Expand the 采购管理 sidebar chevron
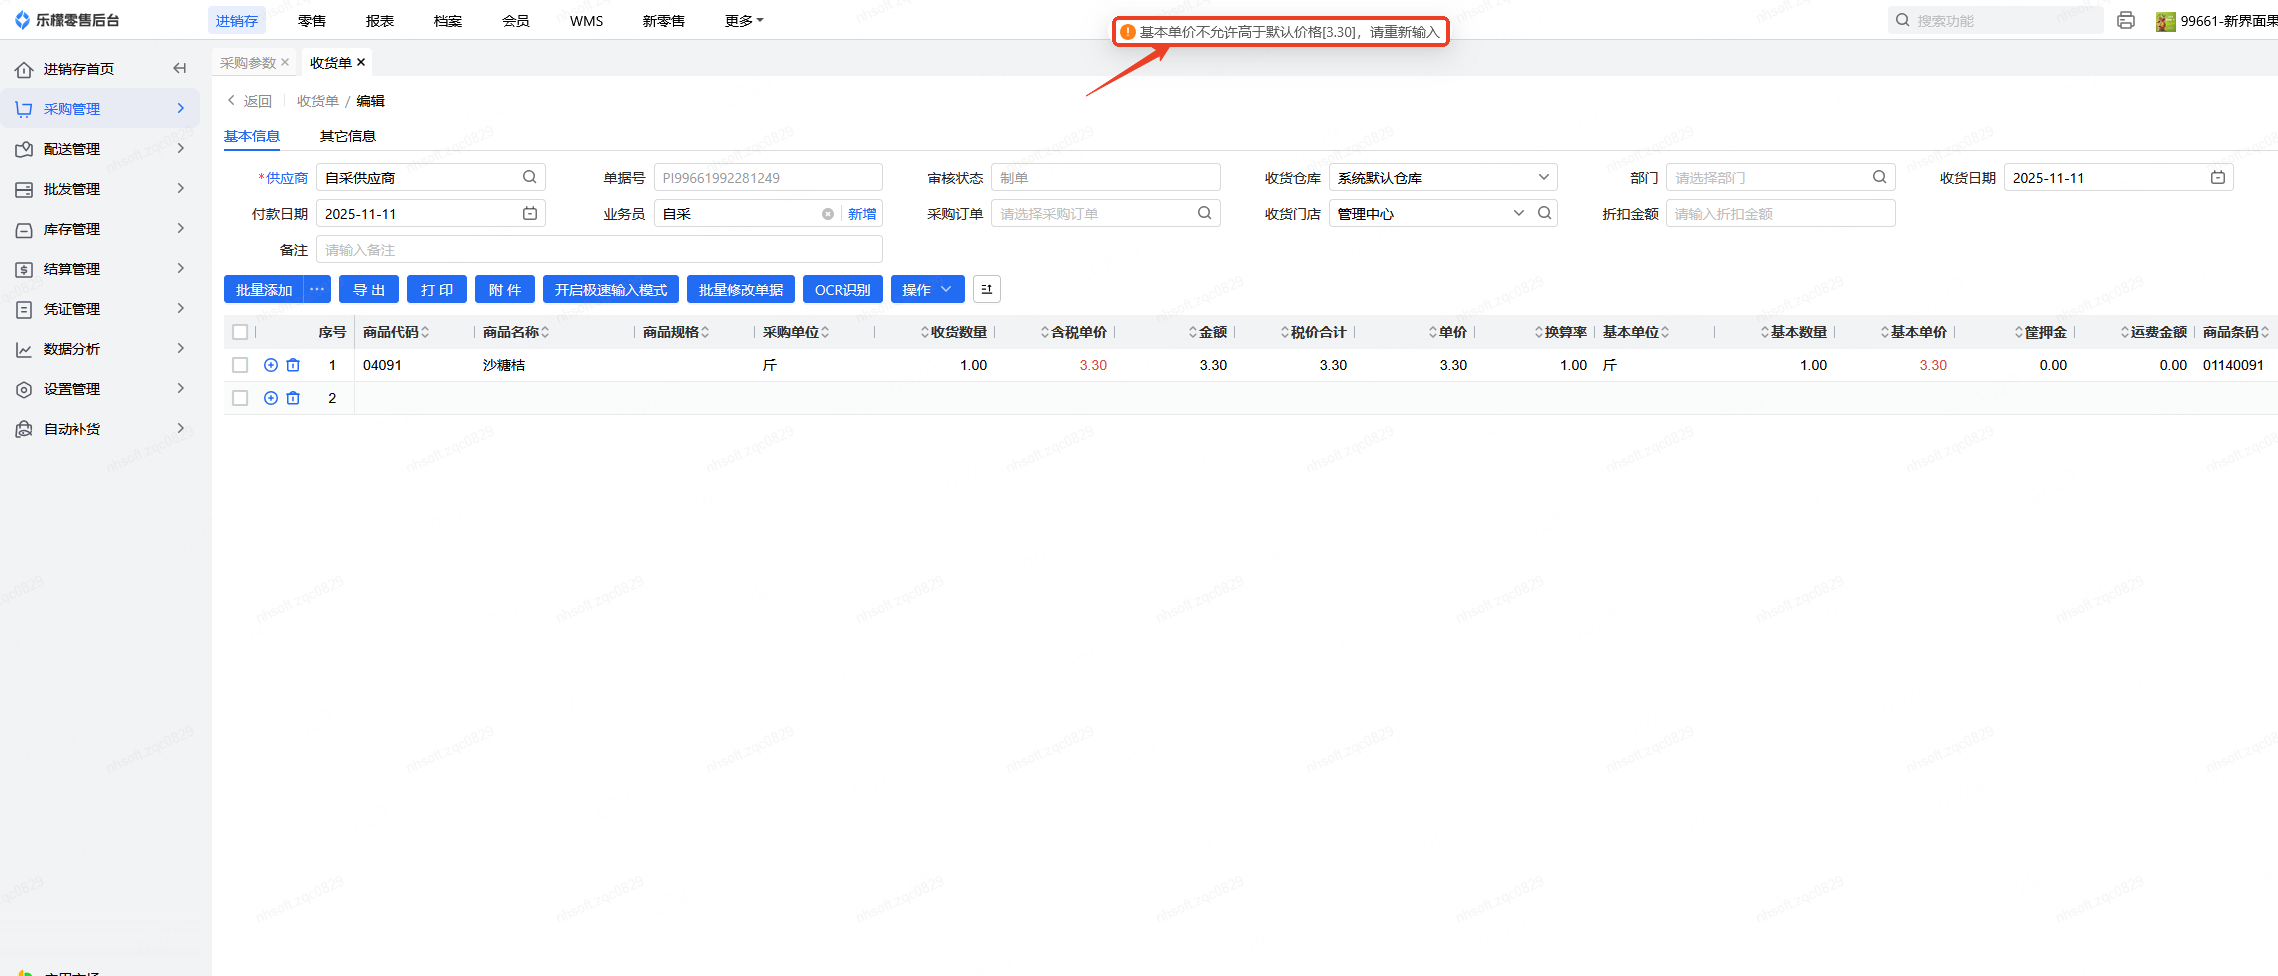The width and height of the screenshot is (2278, 976). 181,108
